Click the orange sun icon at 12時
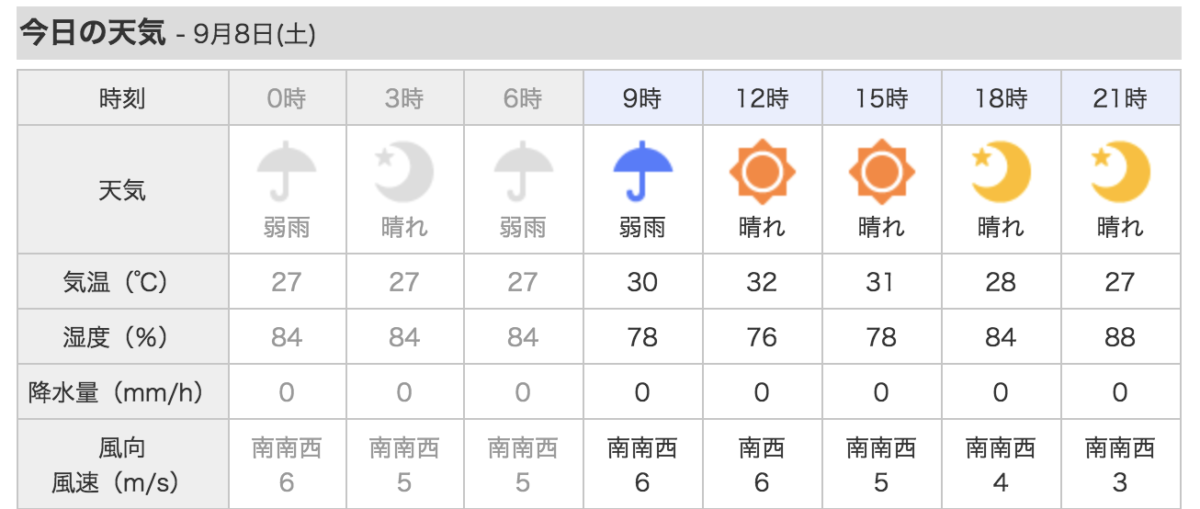 pyautogui.click(x=762, y=172)
